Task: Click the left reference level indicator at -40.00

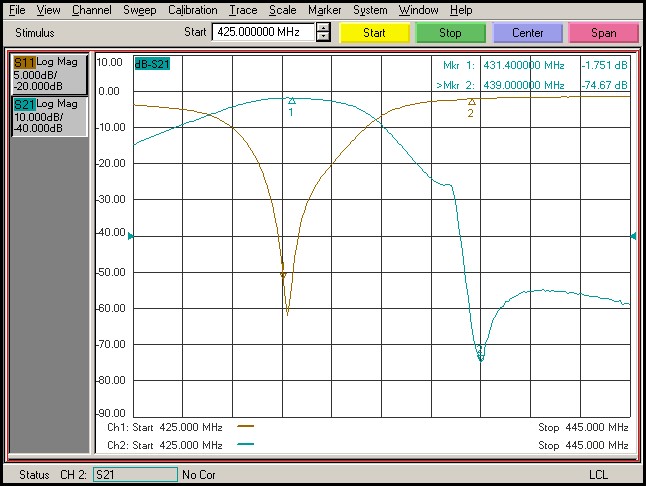Action: [131, 236]
